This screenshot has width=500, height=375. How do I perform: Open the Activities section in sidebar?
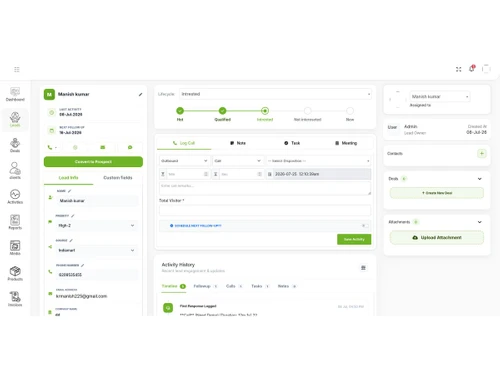coord(15,197)
